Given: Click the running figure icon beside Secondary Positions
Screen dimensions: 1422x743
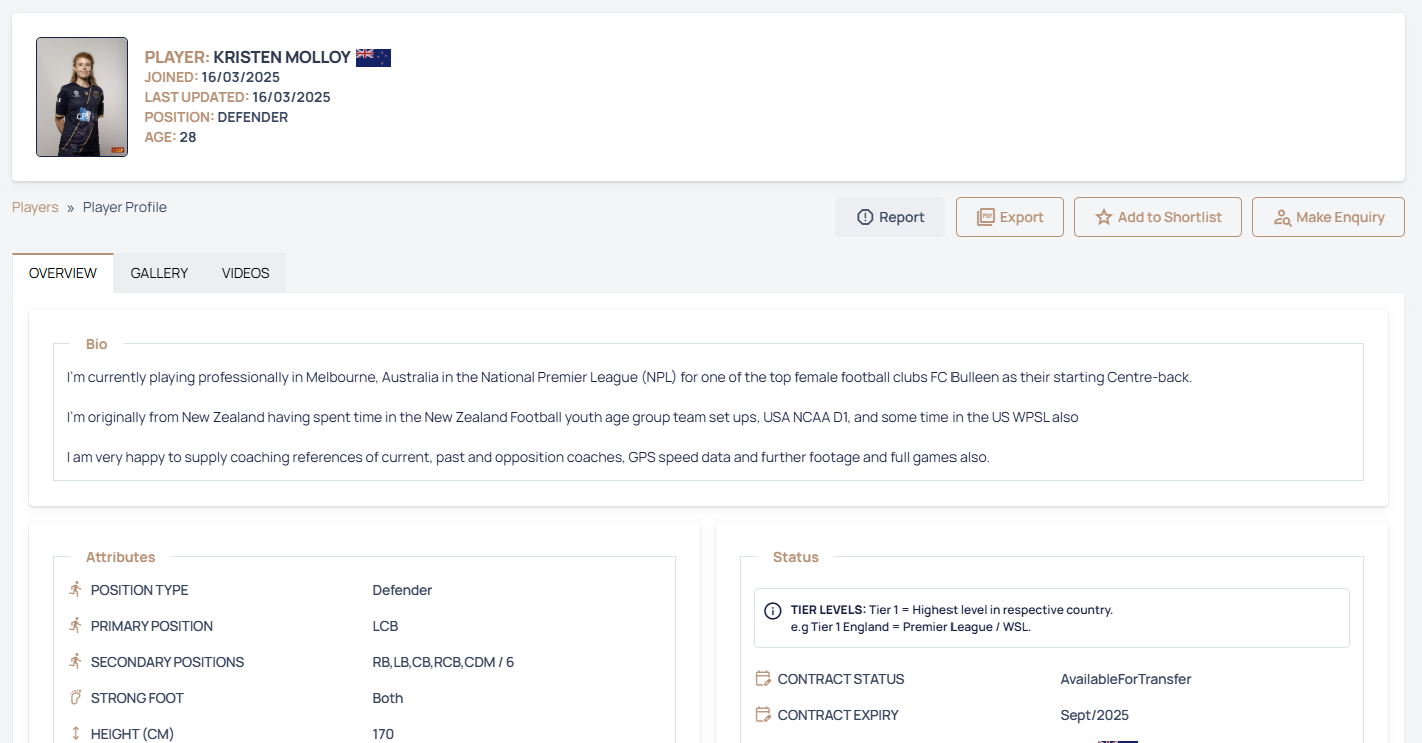Looking at the screenshot, I should coord(75,662).
